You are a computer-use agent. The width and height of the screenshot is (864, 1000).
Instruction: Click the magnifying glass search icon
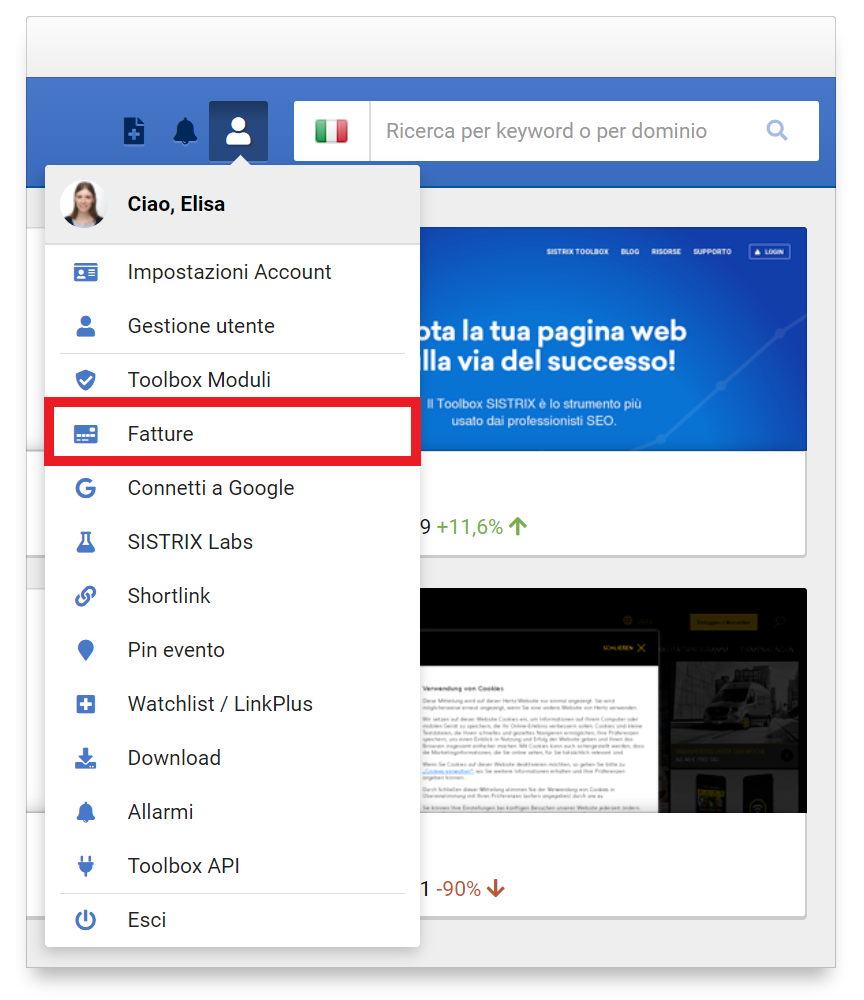tap(777, 131)
